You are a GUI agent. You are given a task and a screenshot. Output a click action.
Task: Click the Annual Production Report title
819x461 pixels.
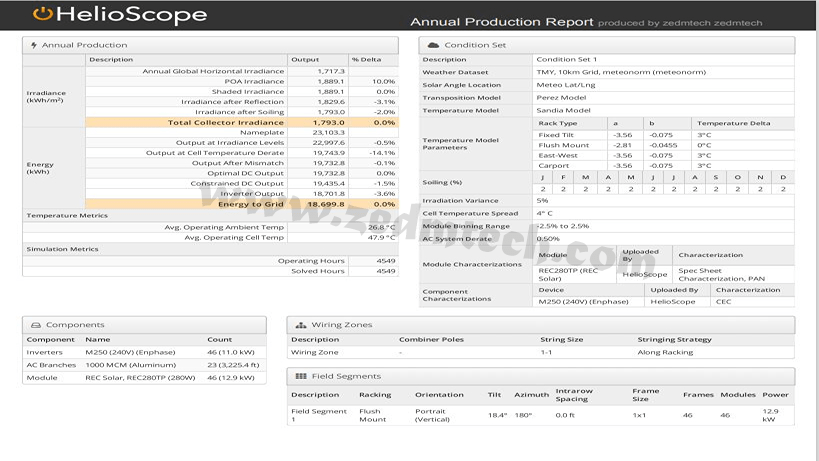(x=501, y=22)
